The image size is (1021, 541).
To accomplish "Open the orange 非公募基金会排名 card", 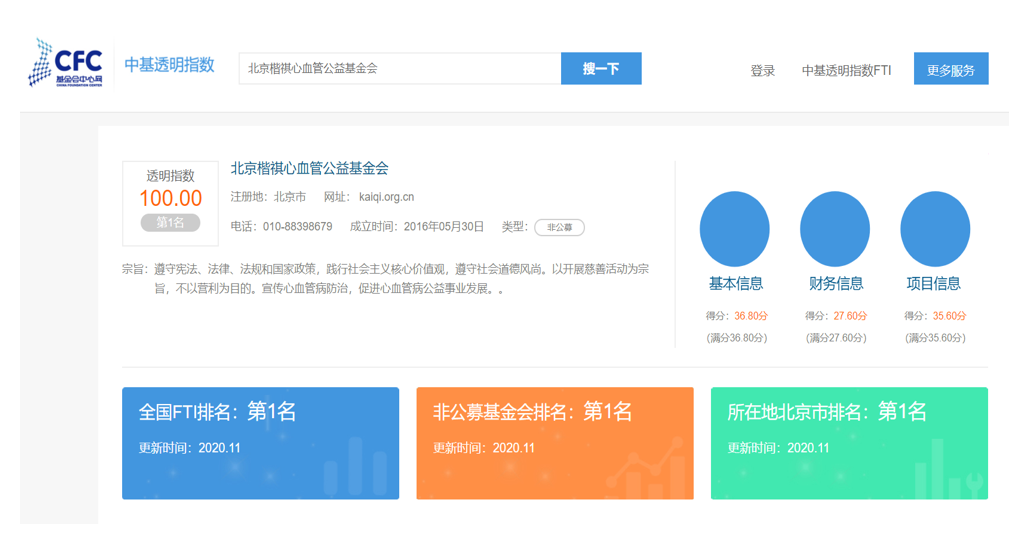I will click(555, 443).
